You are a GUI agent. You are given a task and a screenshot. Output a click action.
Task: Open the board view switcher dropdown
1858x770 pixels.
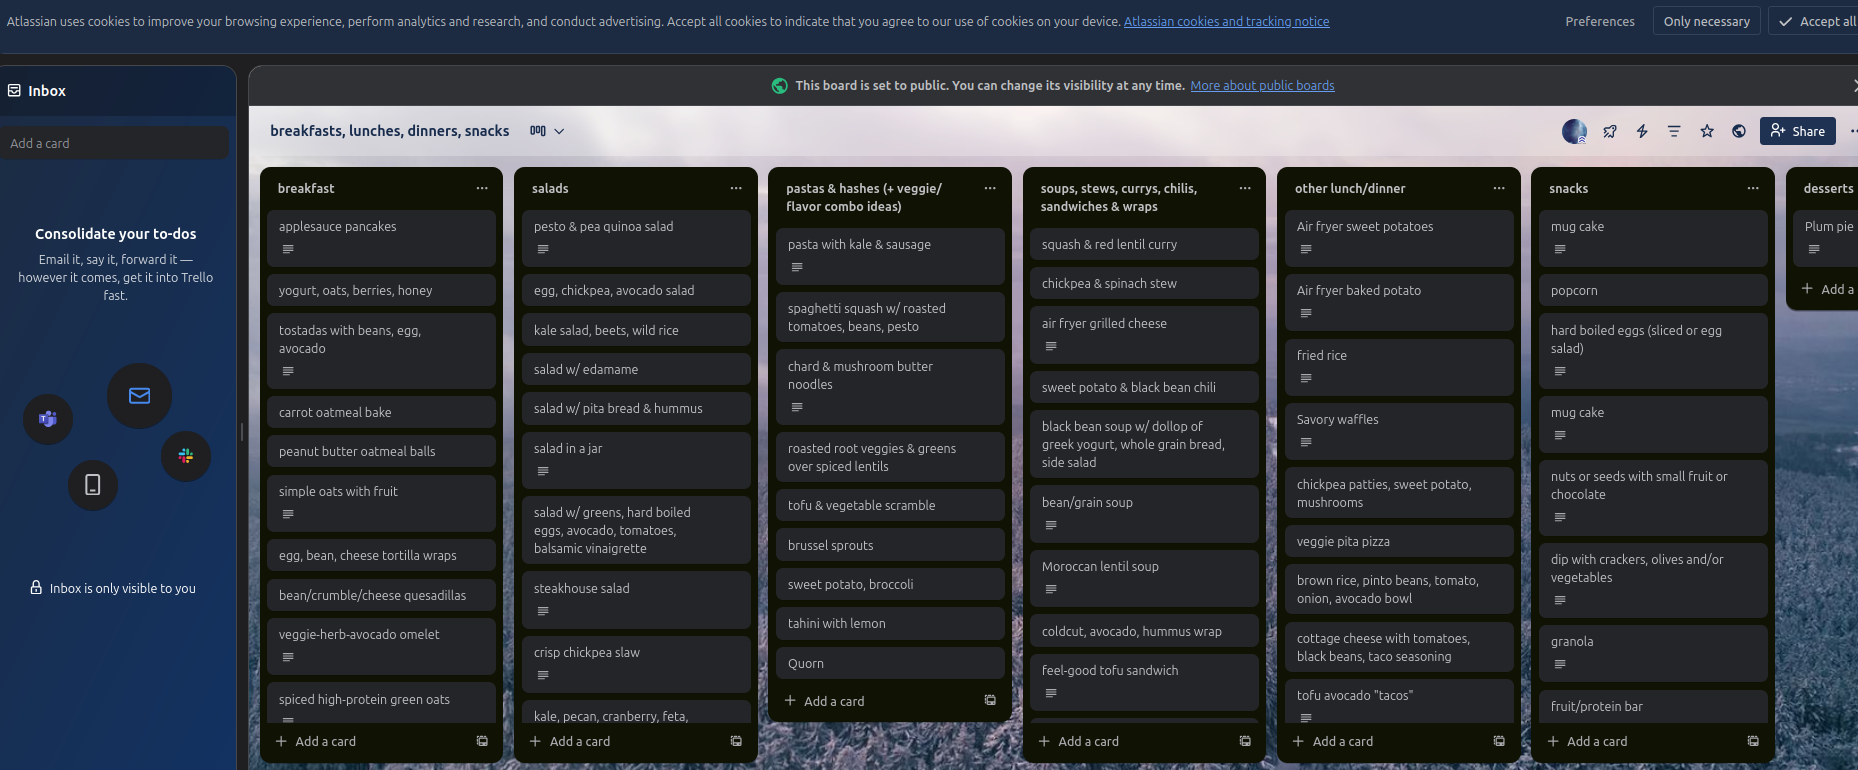[547, 131]
